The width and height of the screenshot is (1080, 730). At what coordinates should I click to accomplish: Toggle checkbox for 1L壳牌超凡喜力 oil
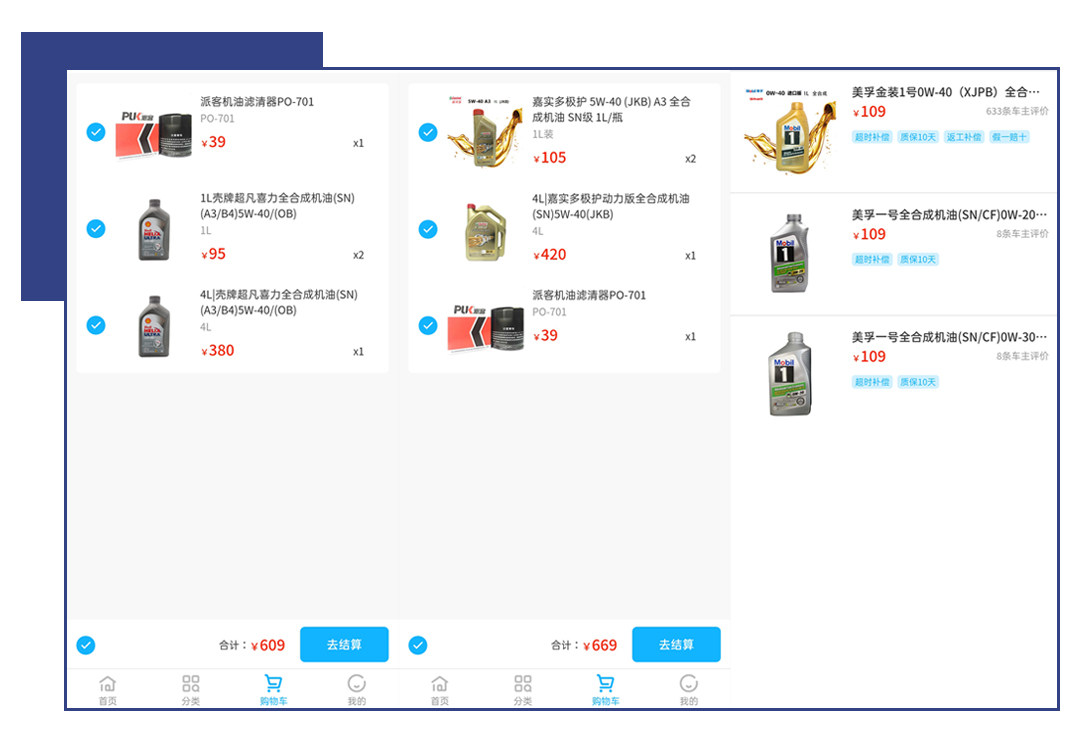96,229
